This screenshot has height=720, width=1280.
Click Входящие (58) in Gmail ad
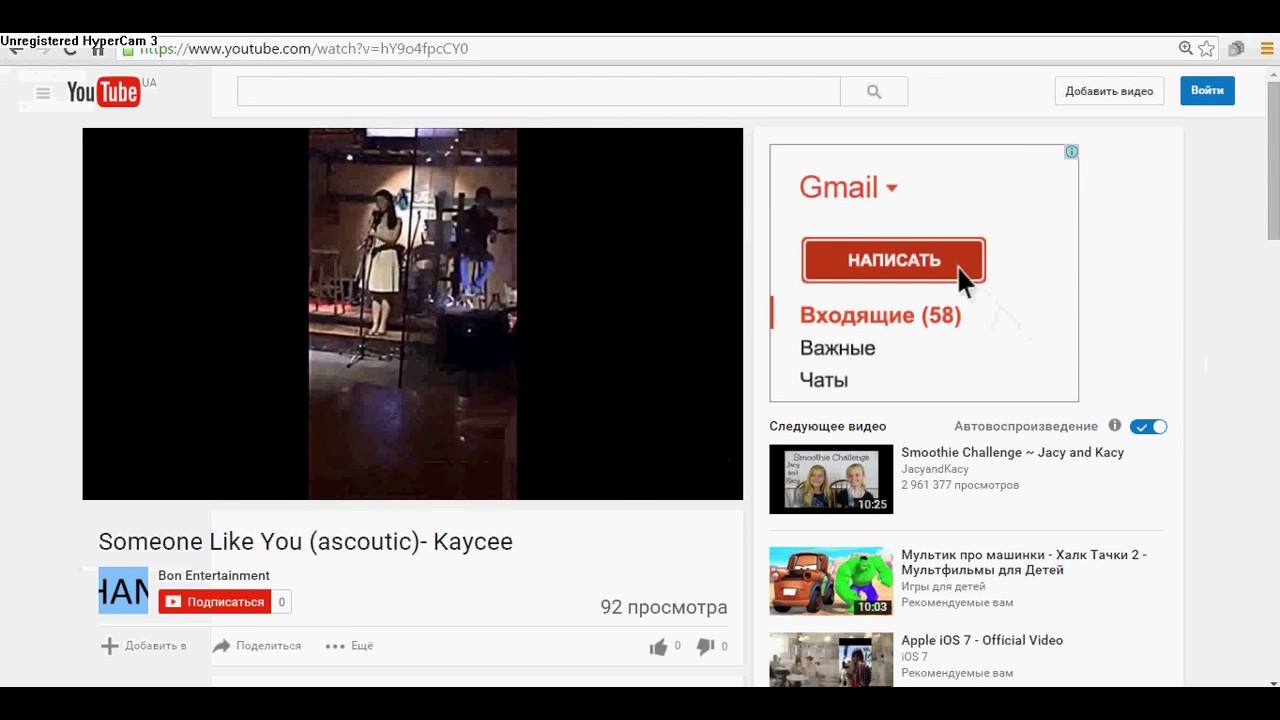click(x=880, y=316)
